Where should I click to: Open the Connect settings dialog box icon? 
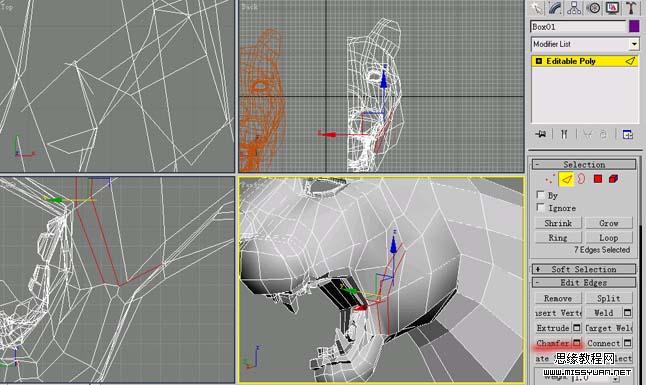627,343
